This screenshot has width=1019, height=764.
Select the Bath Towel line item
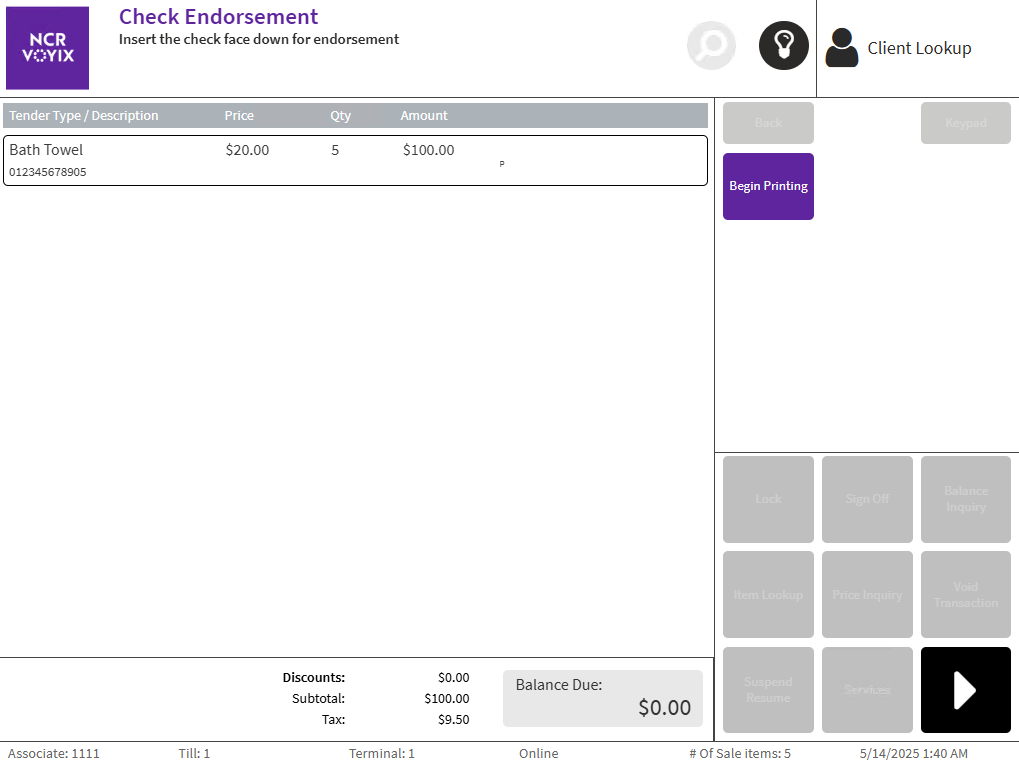(x=355, y=160)
